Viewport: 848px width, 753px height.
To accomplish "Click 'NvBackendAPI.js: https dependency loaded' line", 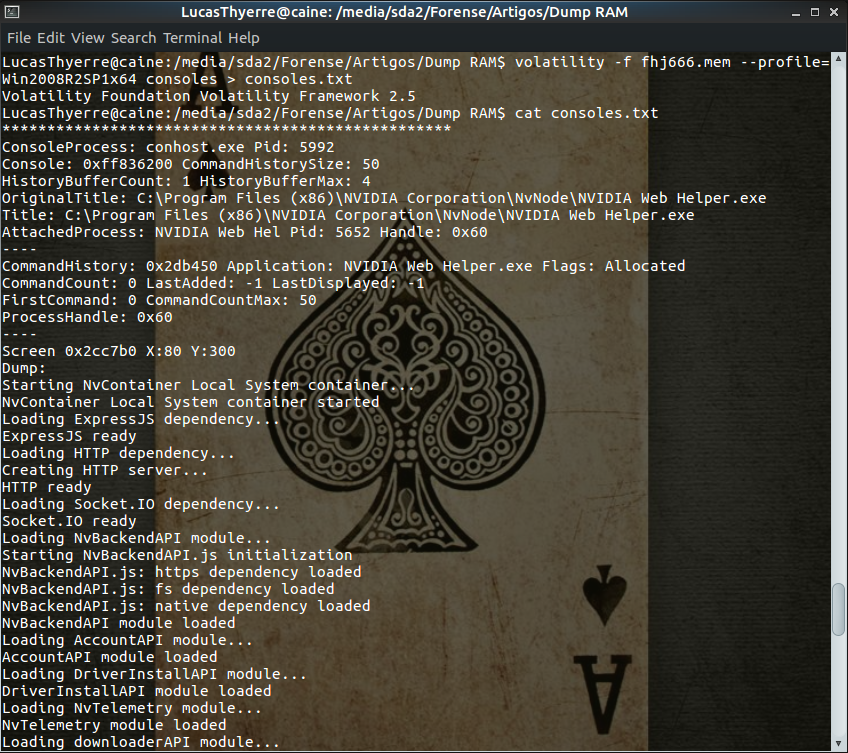I will point(182,572).
